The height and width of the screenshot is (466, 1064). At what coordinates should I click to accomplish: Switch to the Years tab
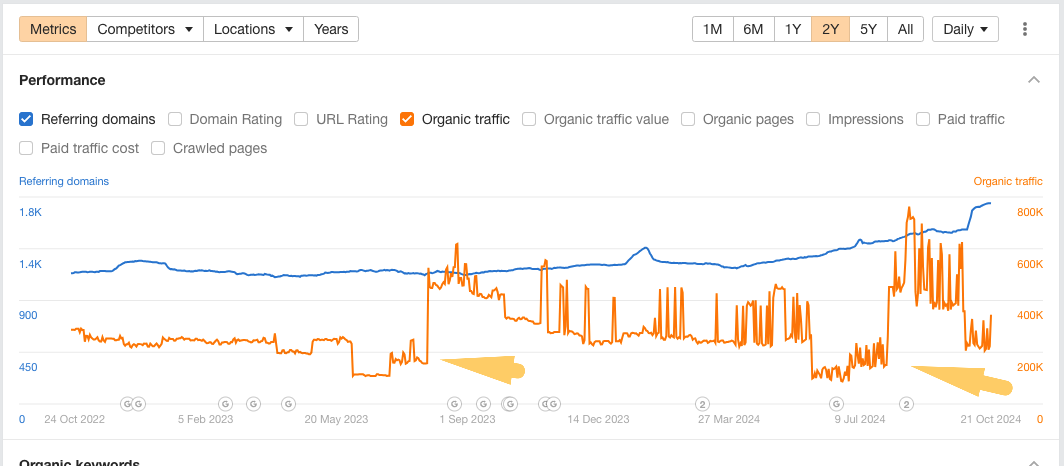[331, 29]
